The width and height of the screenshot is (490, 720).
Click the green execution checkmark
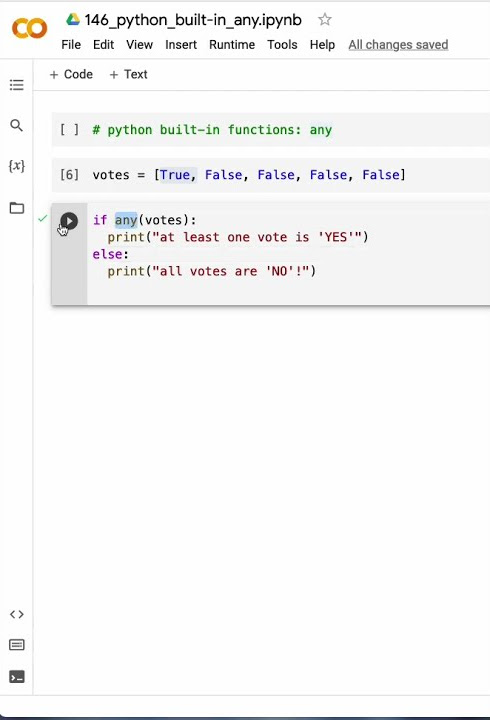(43, 219)
